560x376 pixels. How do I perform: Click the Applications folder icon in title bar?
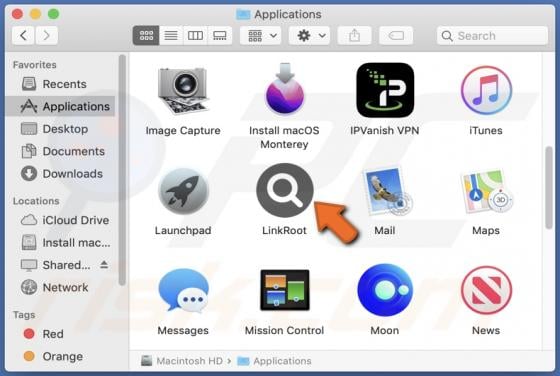tap(243, 14)
